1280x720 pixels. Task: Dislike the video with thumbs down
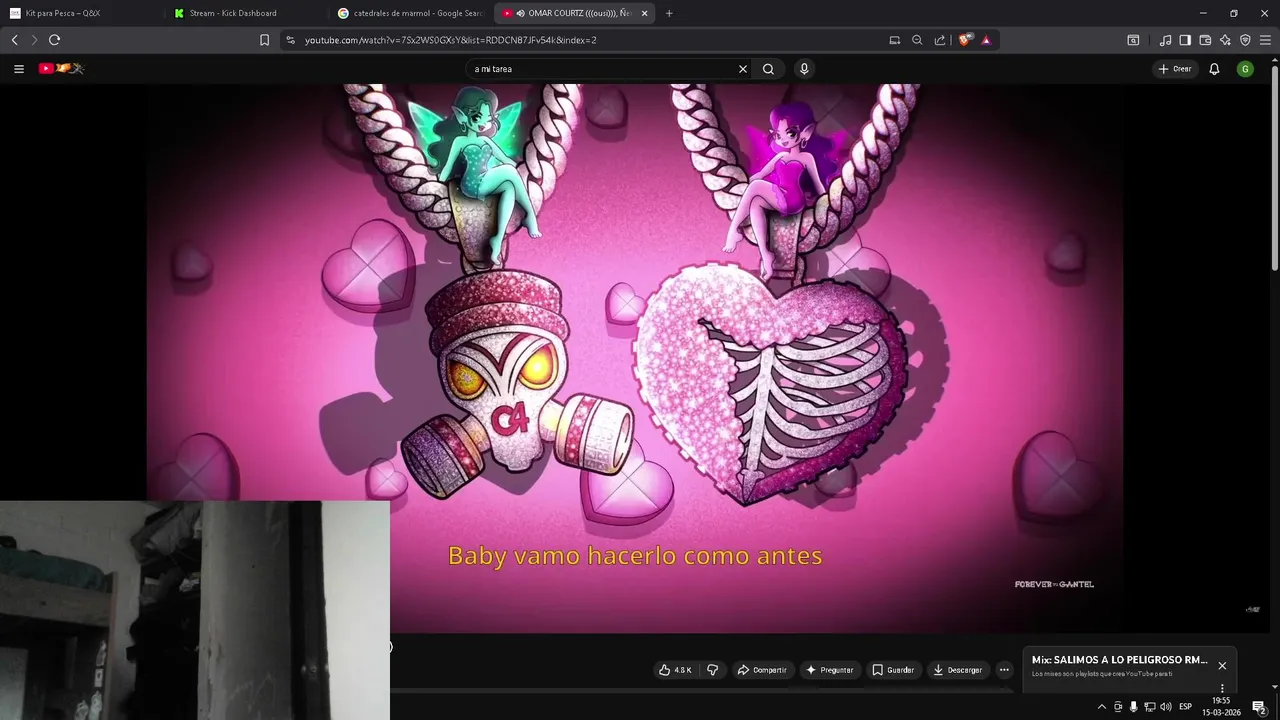click(x=713, y=670)
